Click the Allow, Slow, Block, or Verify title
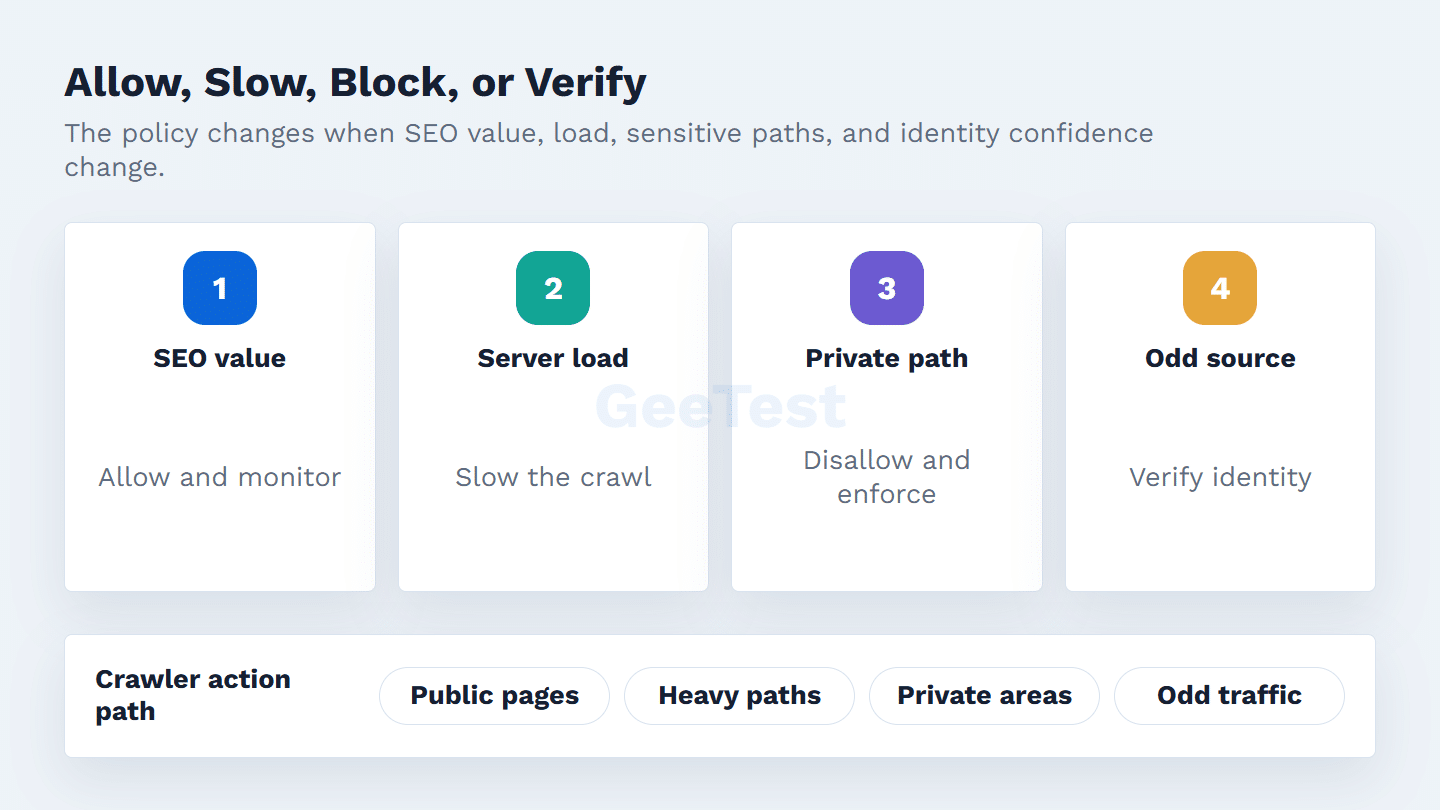Viewport: 1440px width, 810px height. pyautogui.click(x=355, y=83)
